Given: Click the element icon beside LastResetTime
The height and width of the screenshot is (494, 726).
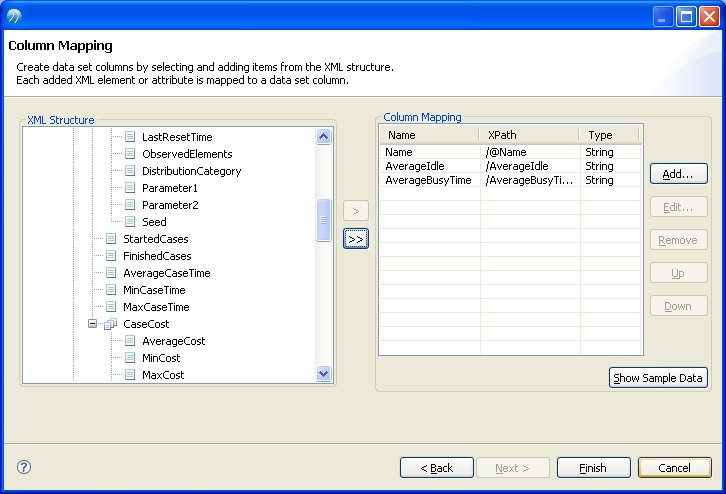Looking at the screenshot, I should 130,137.
